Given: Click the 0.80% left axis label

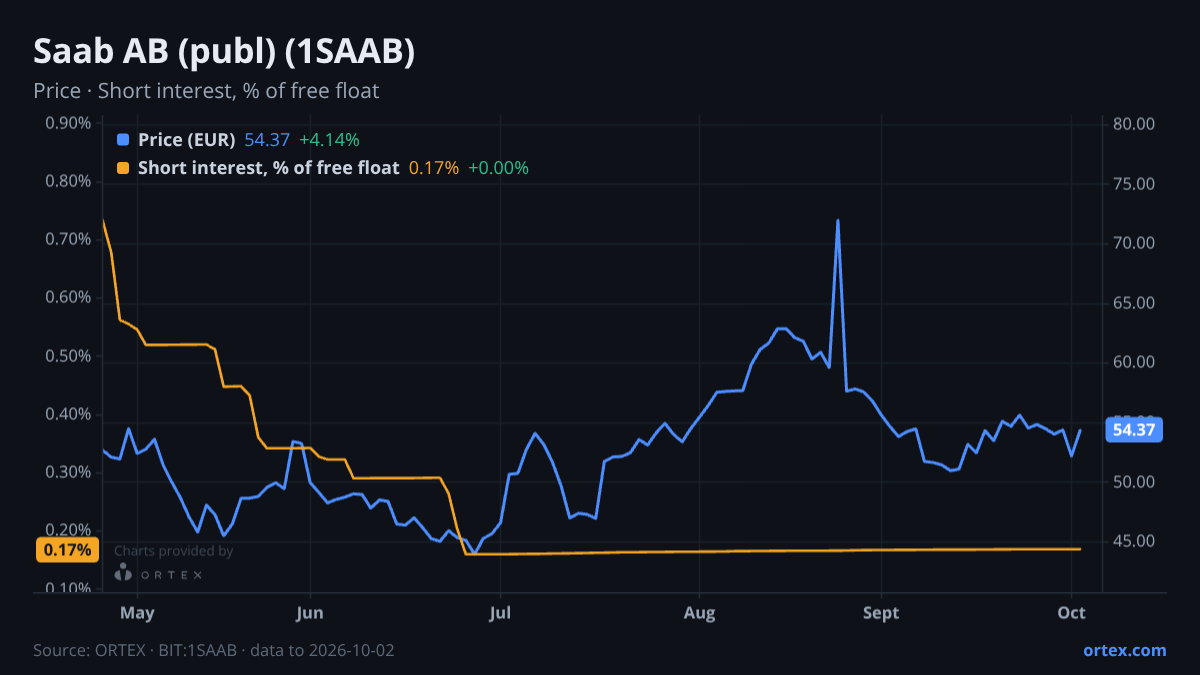Looking at the screenshot, I should (68, 182).
